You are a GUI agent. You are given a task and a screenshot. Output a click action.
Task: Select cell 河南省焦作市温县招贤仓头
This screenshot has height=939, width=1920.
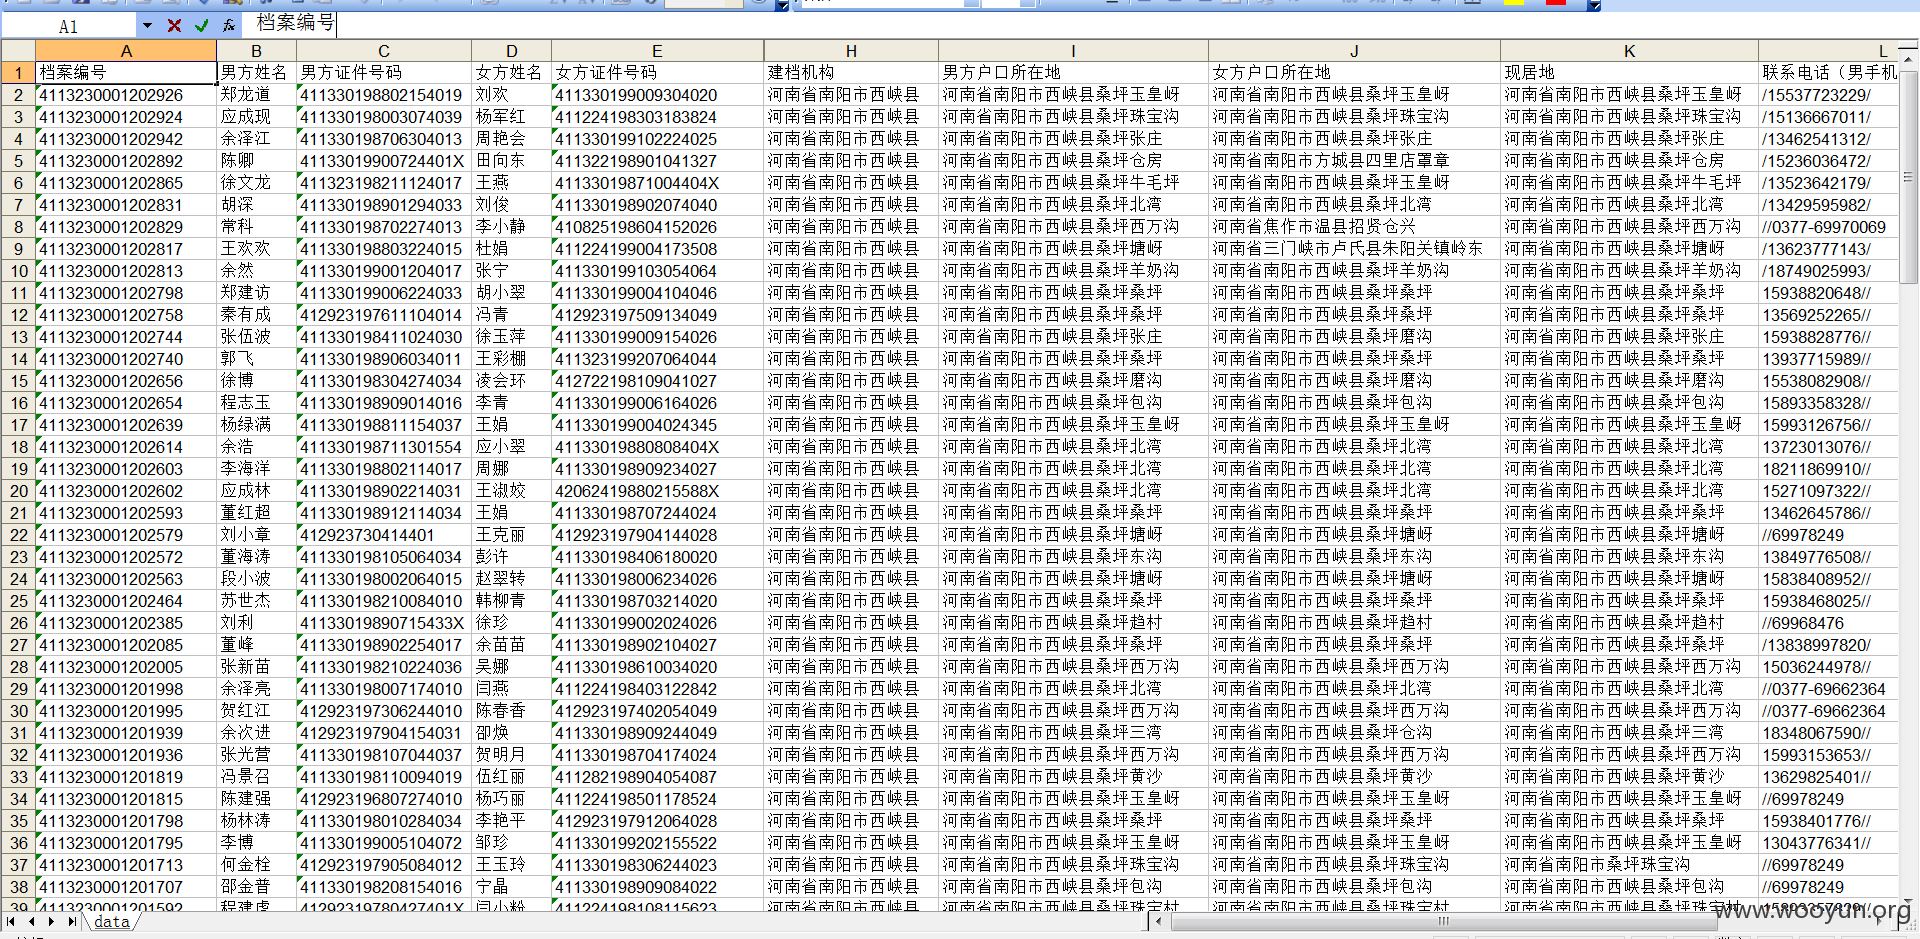[1354, 227]
